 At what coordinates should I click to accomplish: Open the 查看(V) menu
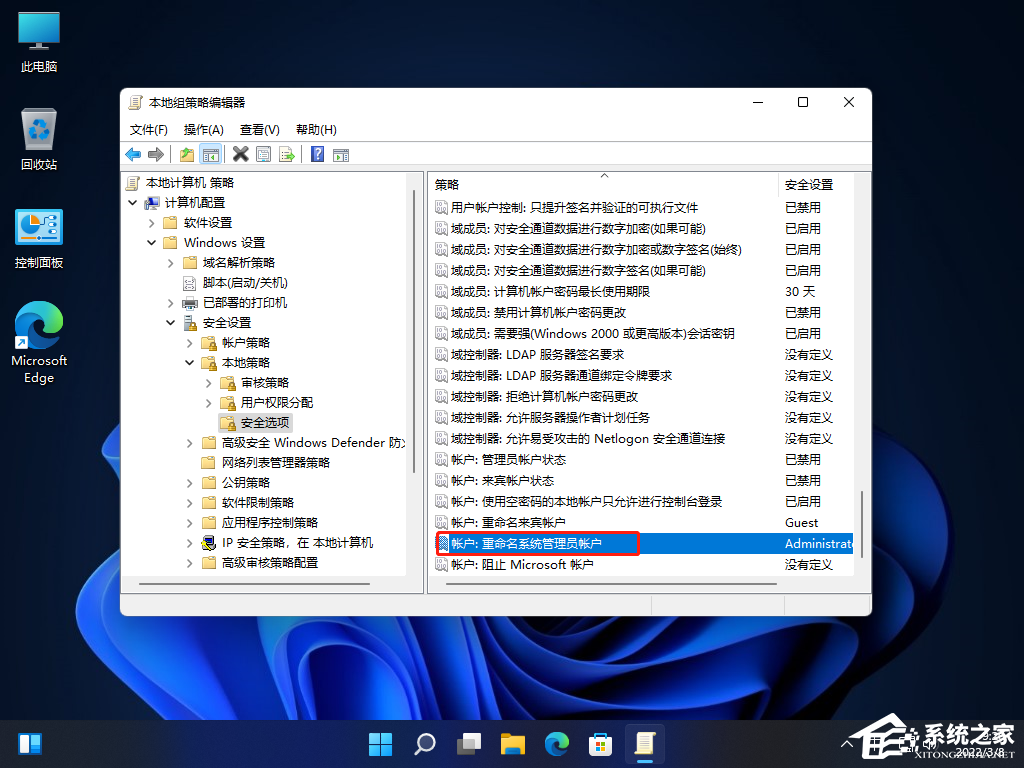coord(259,130)
